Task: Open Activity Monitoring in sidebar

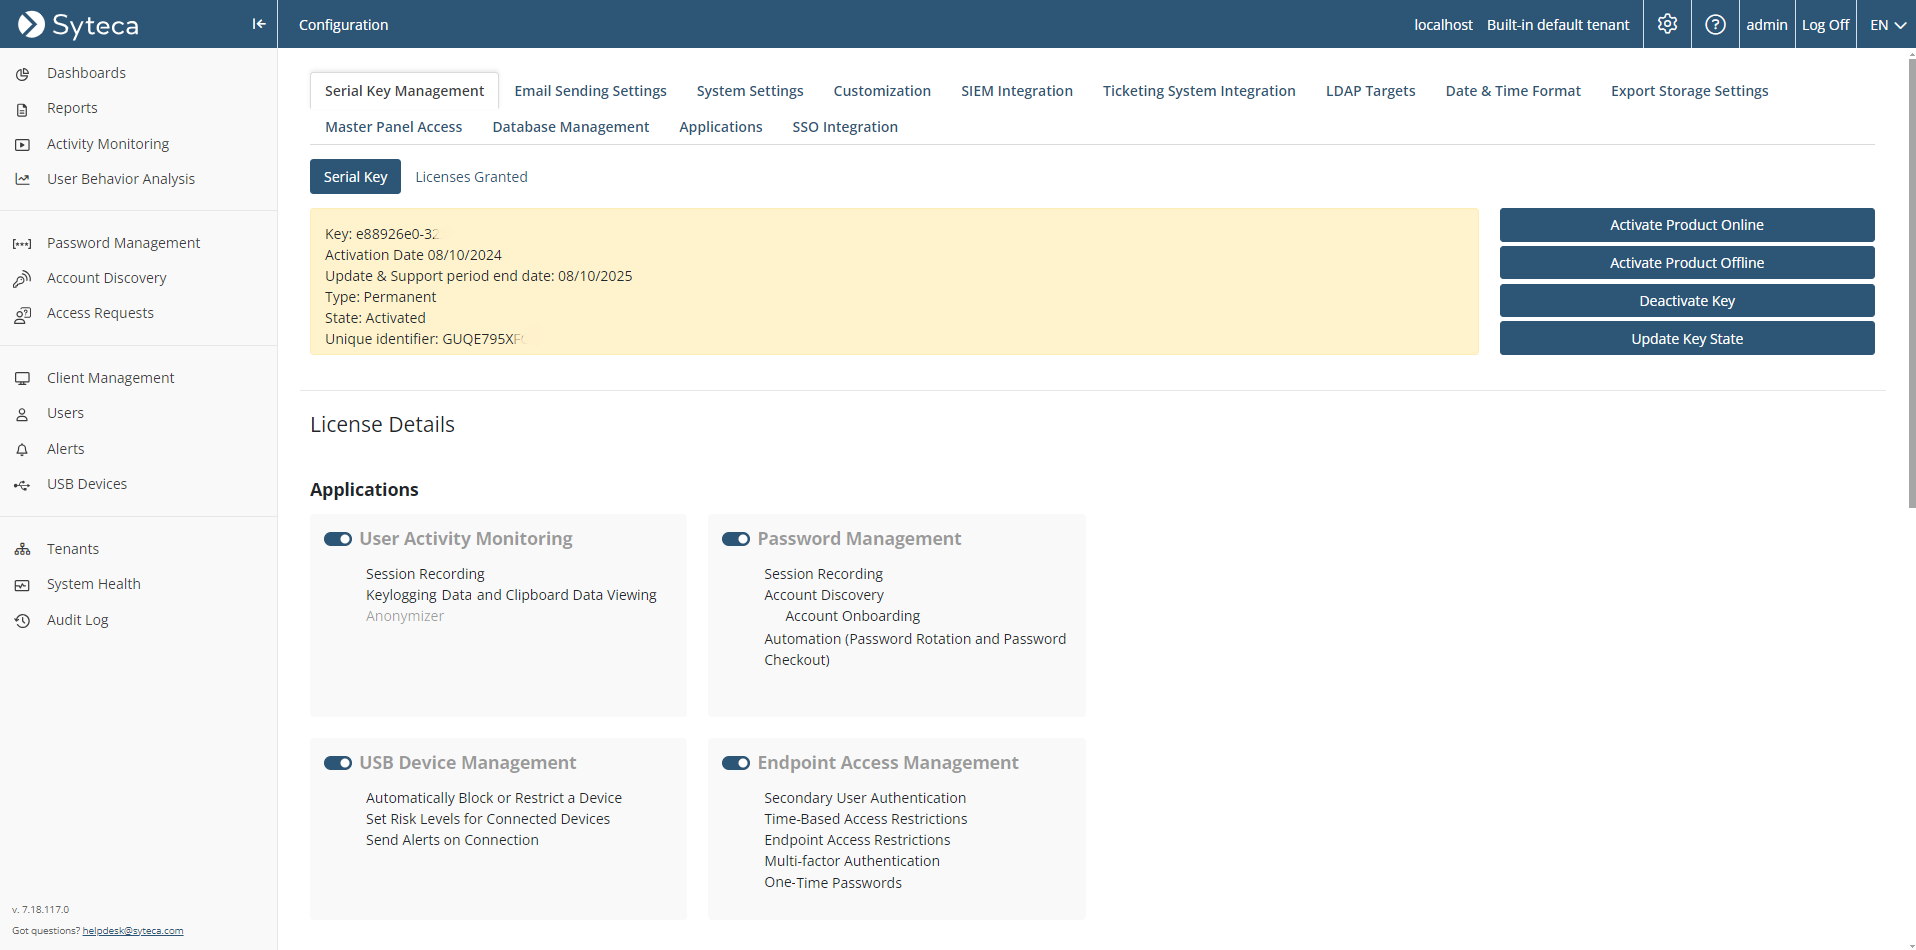Action: [x=108, y=144]
